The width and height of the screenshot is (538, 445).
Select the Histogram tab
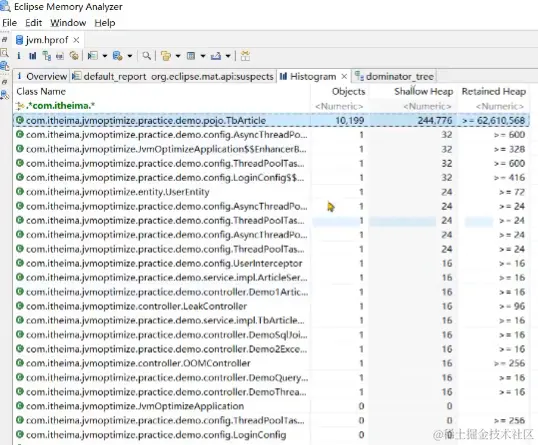tap(313, 76)
